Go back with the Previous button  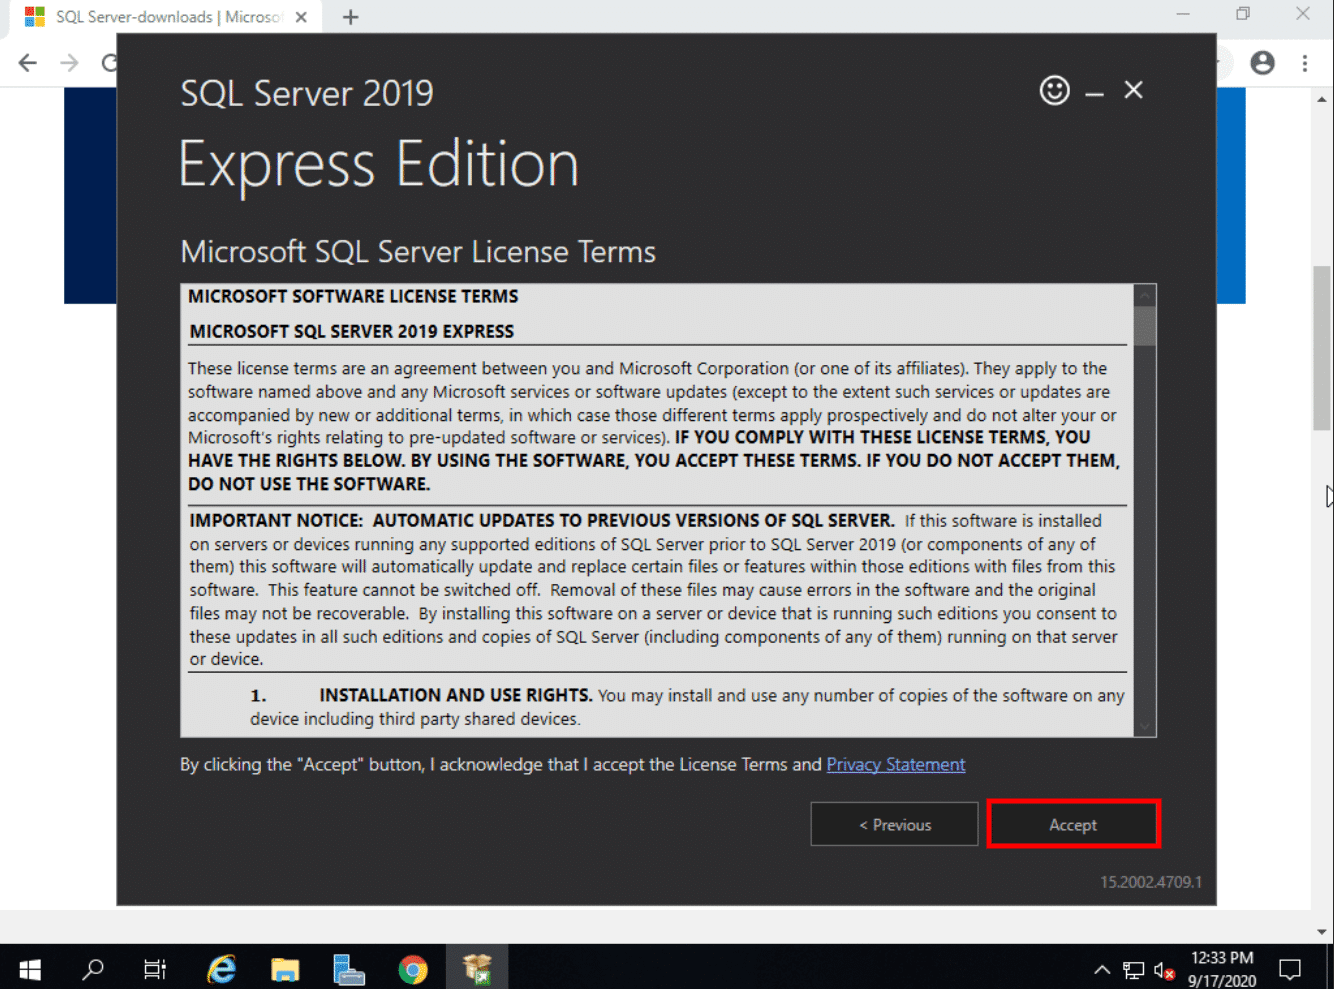pos(894,824)
